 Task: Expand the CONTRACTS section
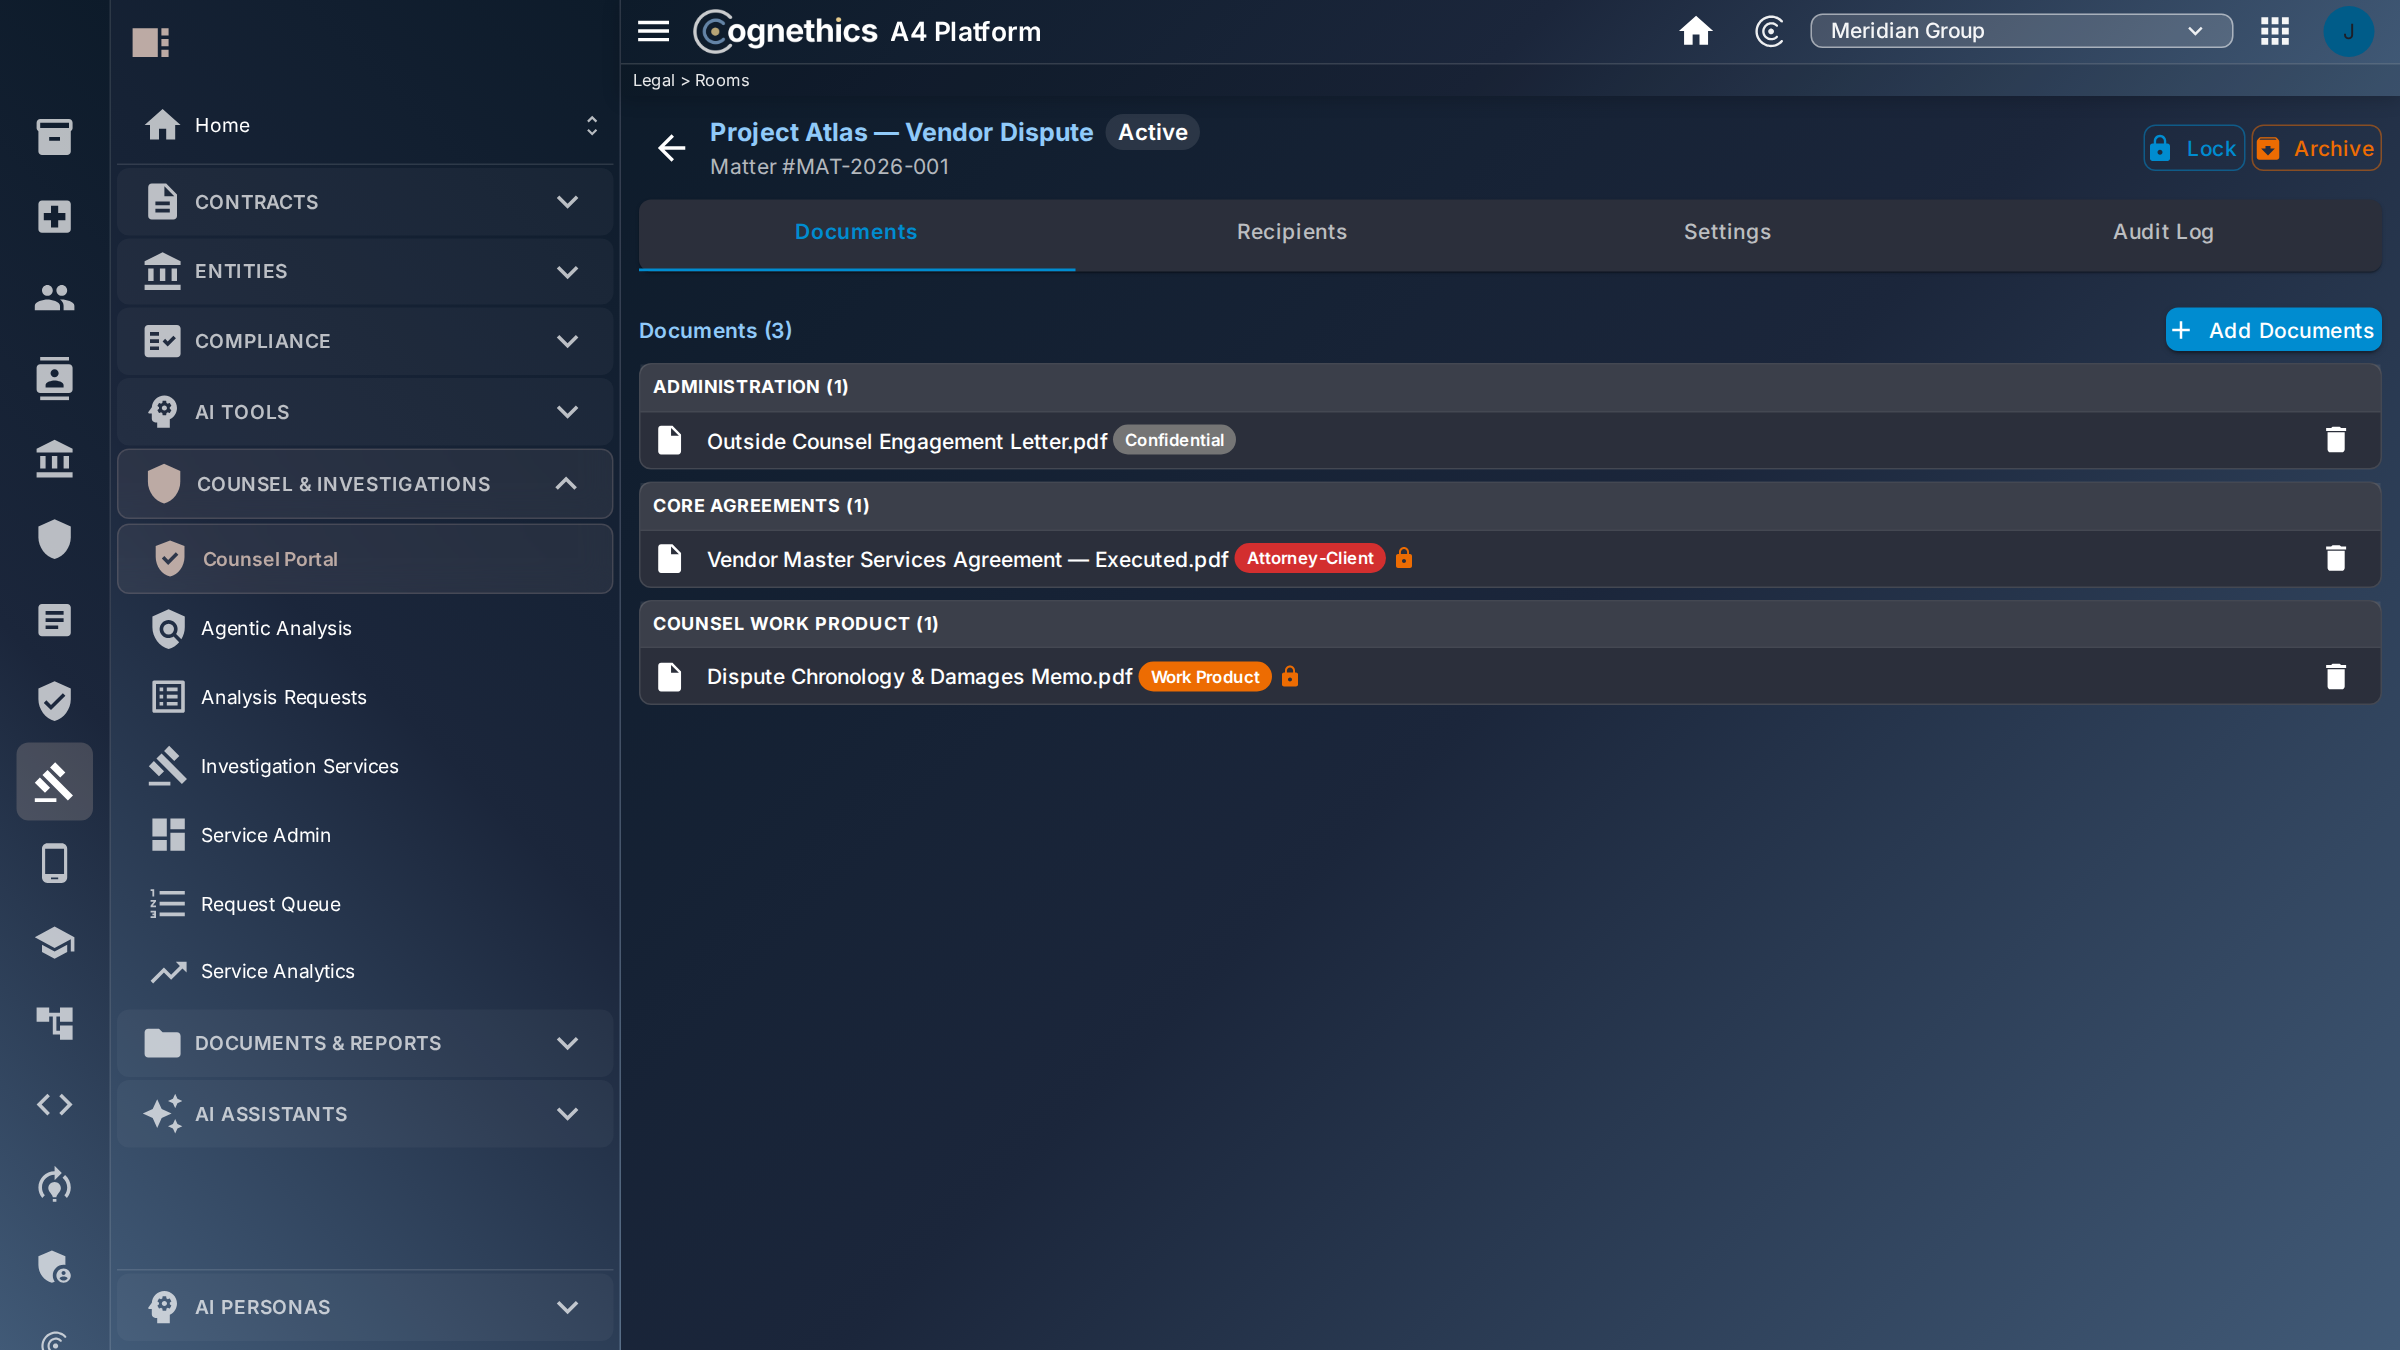click(x=365, y=202)
